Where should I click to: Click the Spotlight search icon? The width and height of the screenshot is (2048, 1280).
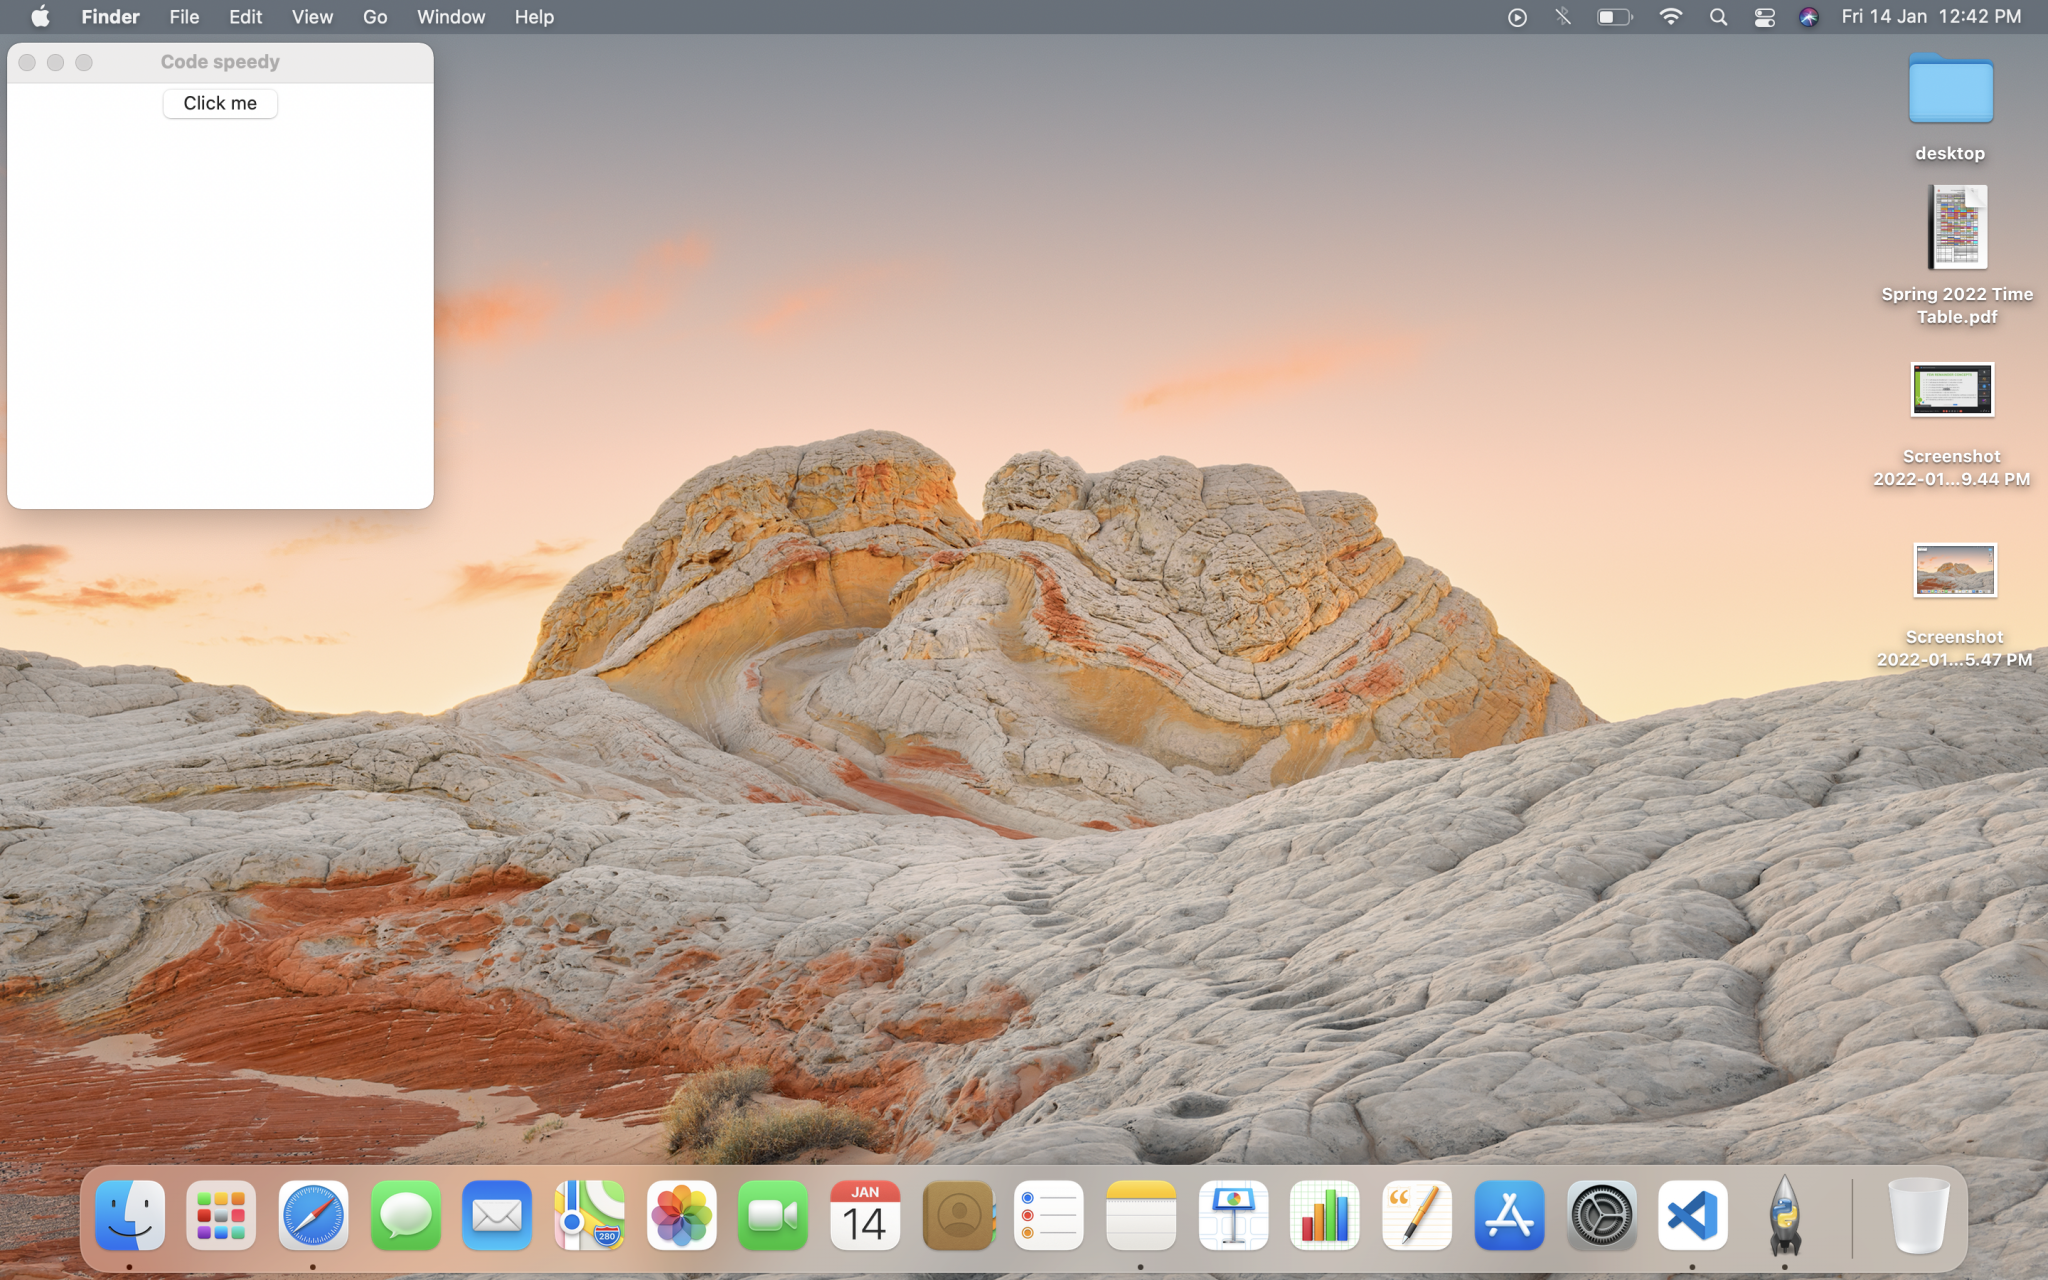pos(1718,17)
